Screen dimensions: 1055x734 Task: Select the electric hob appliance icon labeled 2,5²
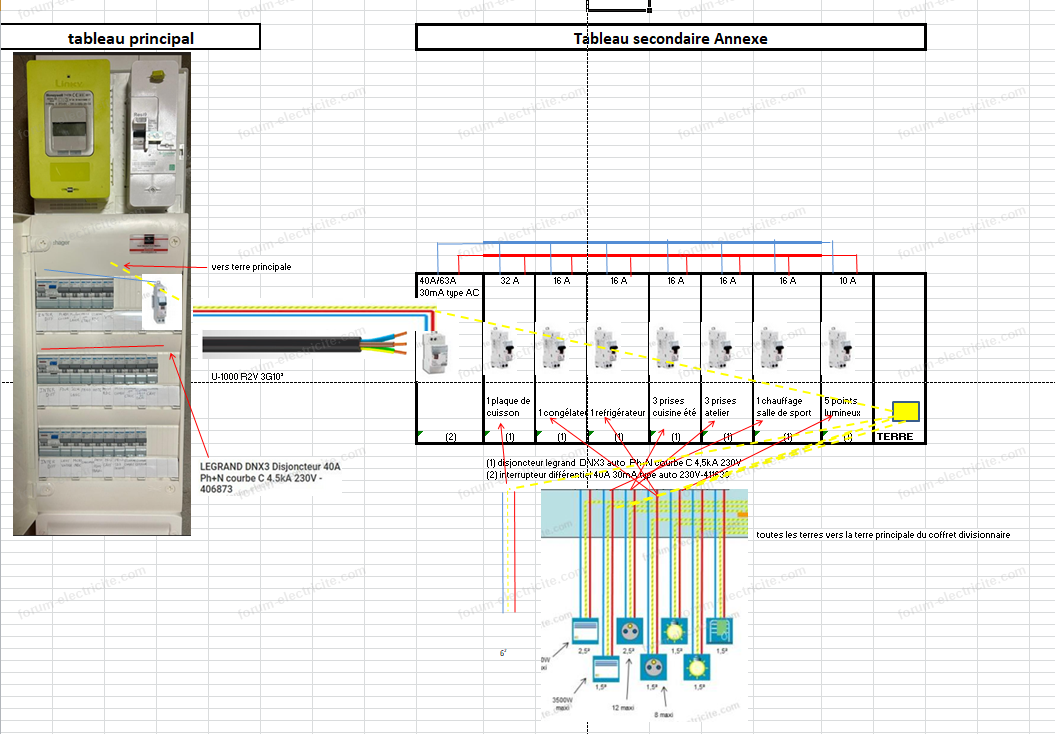[x=585, y=631]
